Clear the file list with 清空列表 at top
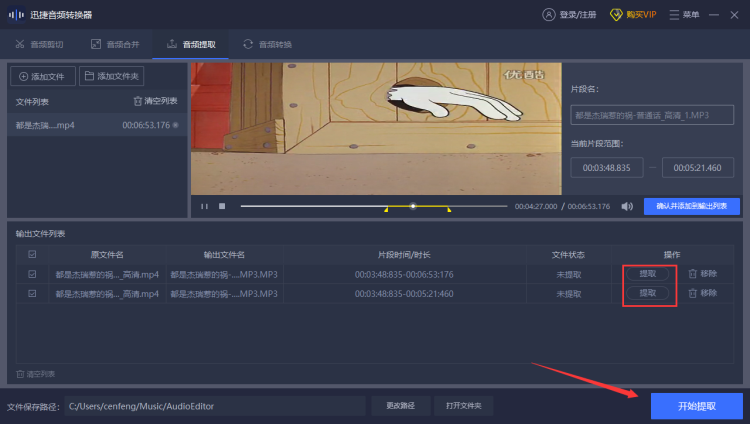Screen dimensions: 750x424 point(155,101)
